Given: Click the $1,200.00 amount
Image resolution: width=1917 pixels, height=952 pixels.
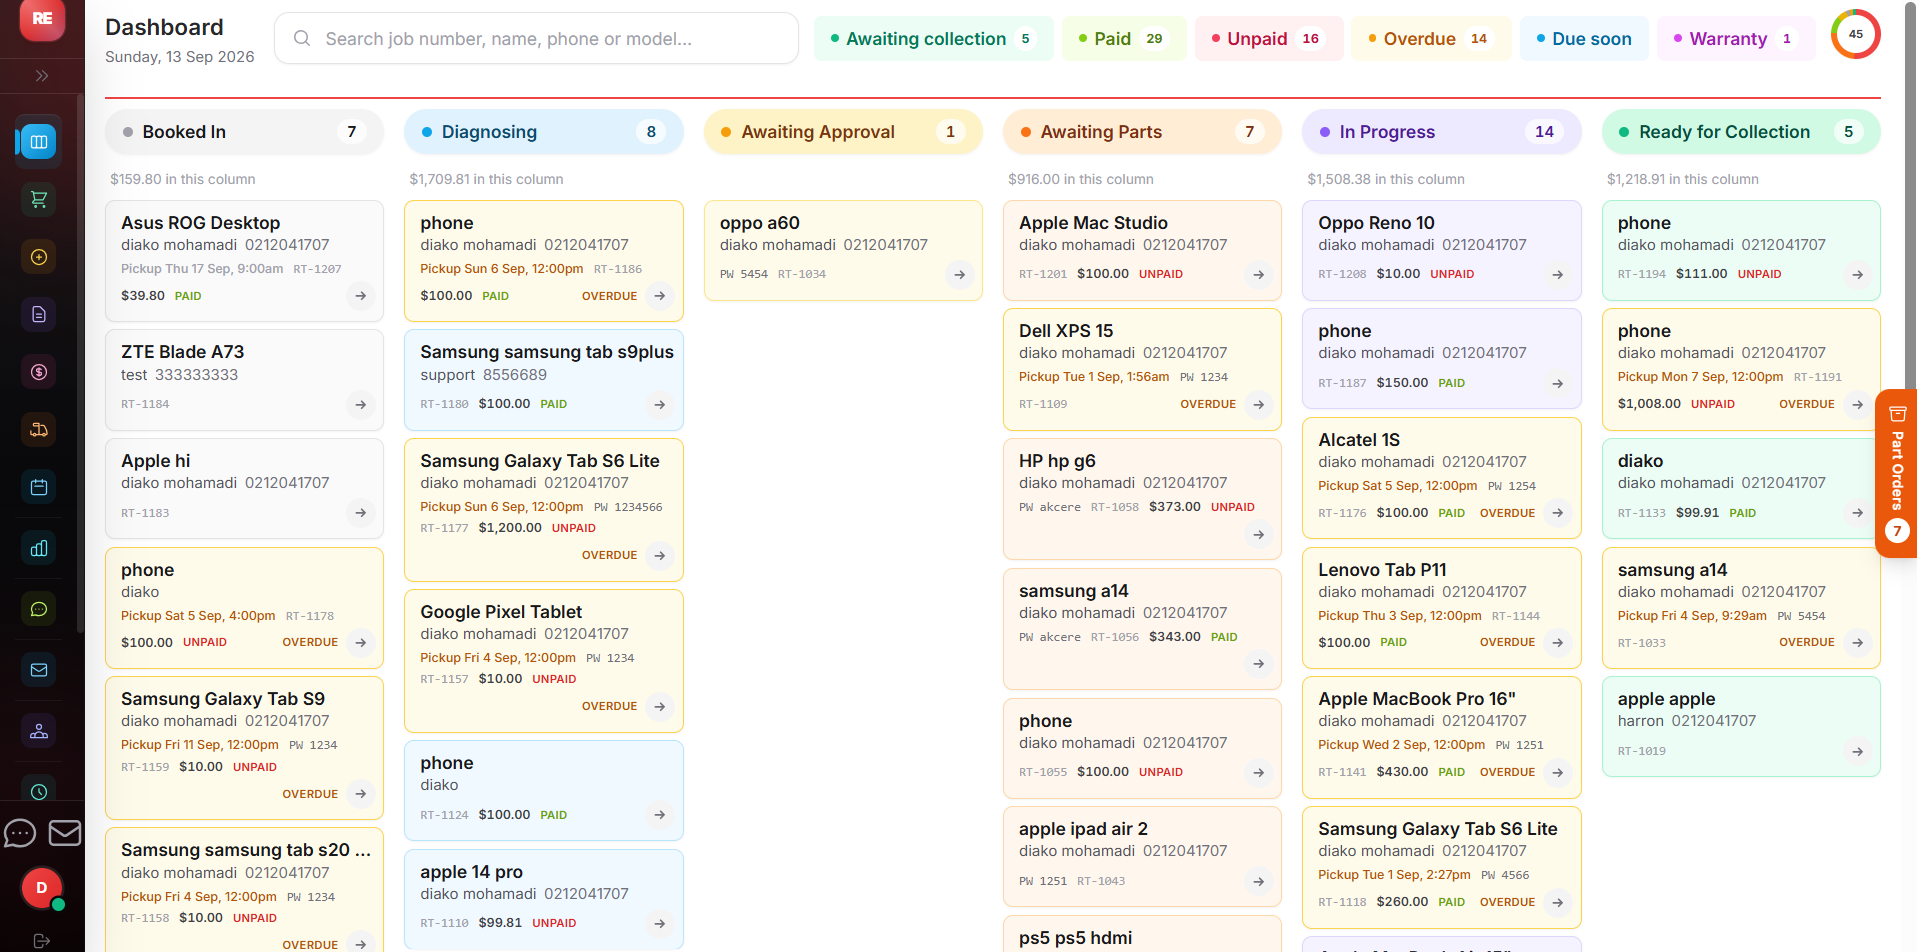Looking at the screenshot, I should (x=510, y=528).
